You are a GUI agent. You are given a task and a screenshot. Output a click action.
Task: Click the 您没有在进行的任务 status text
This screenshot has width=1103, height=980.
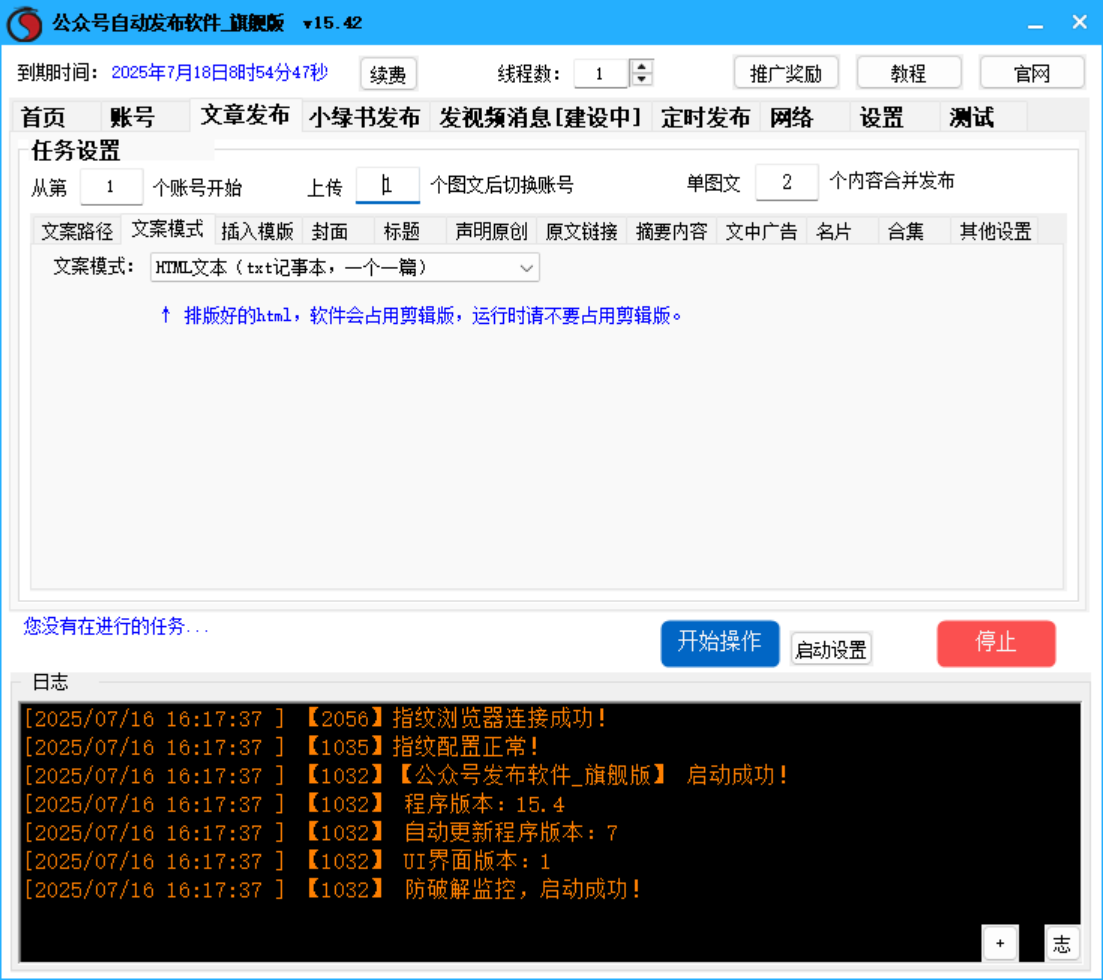tap(116, 626)
